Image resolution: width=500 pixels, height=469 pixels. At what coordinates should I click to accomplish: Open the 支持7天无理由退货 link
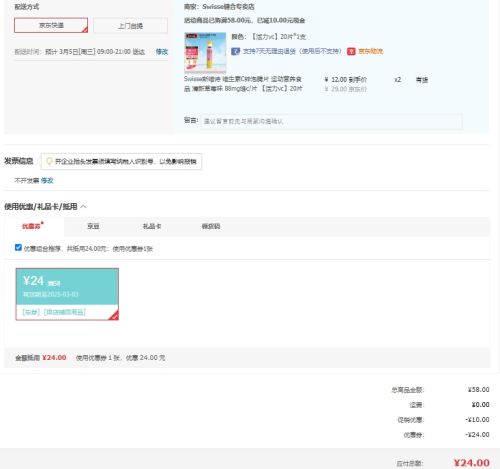(292, 51)
